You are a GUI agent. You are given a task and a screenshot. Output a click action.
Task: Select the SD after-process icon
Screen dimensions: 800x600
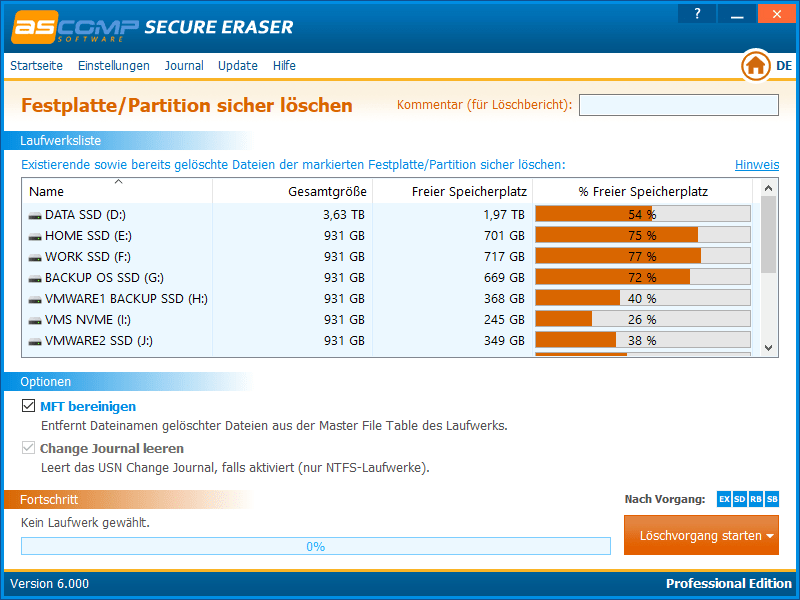point(740,499)
